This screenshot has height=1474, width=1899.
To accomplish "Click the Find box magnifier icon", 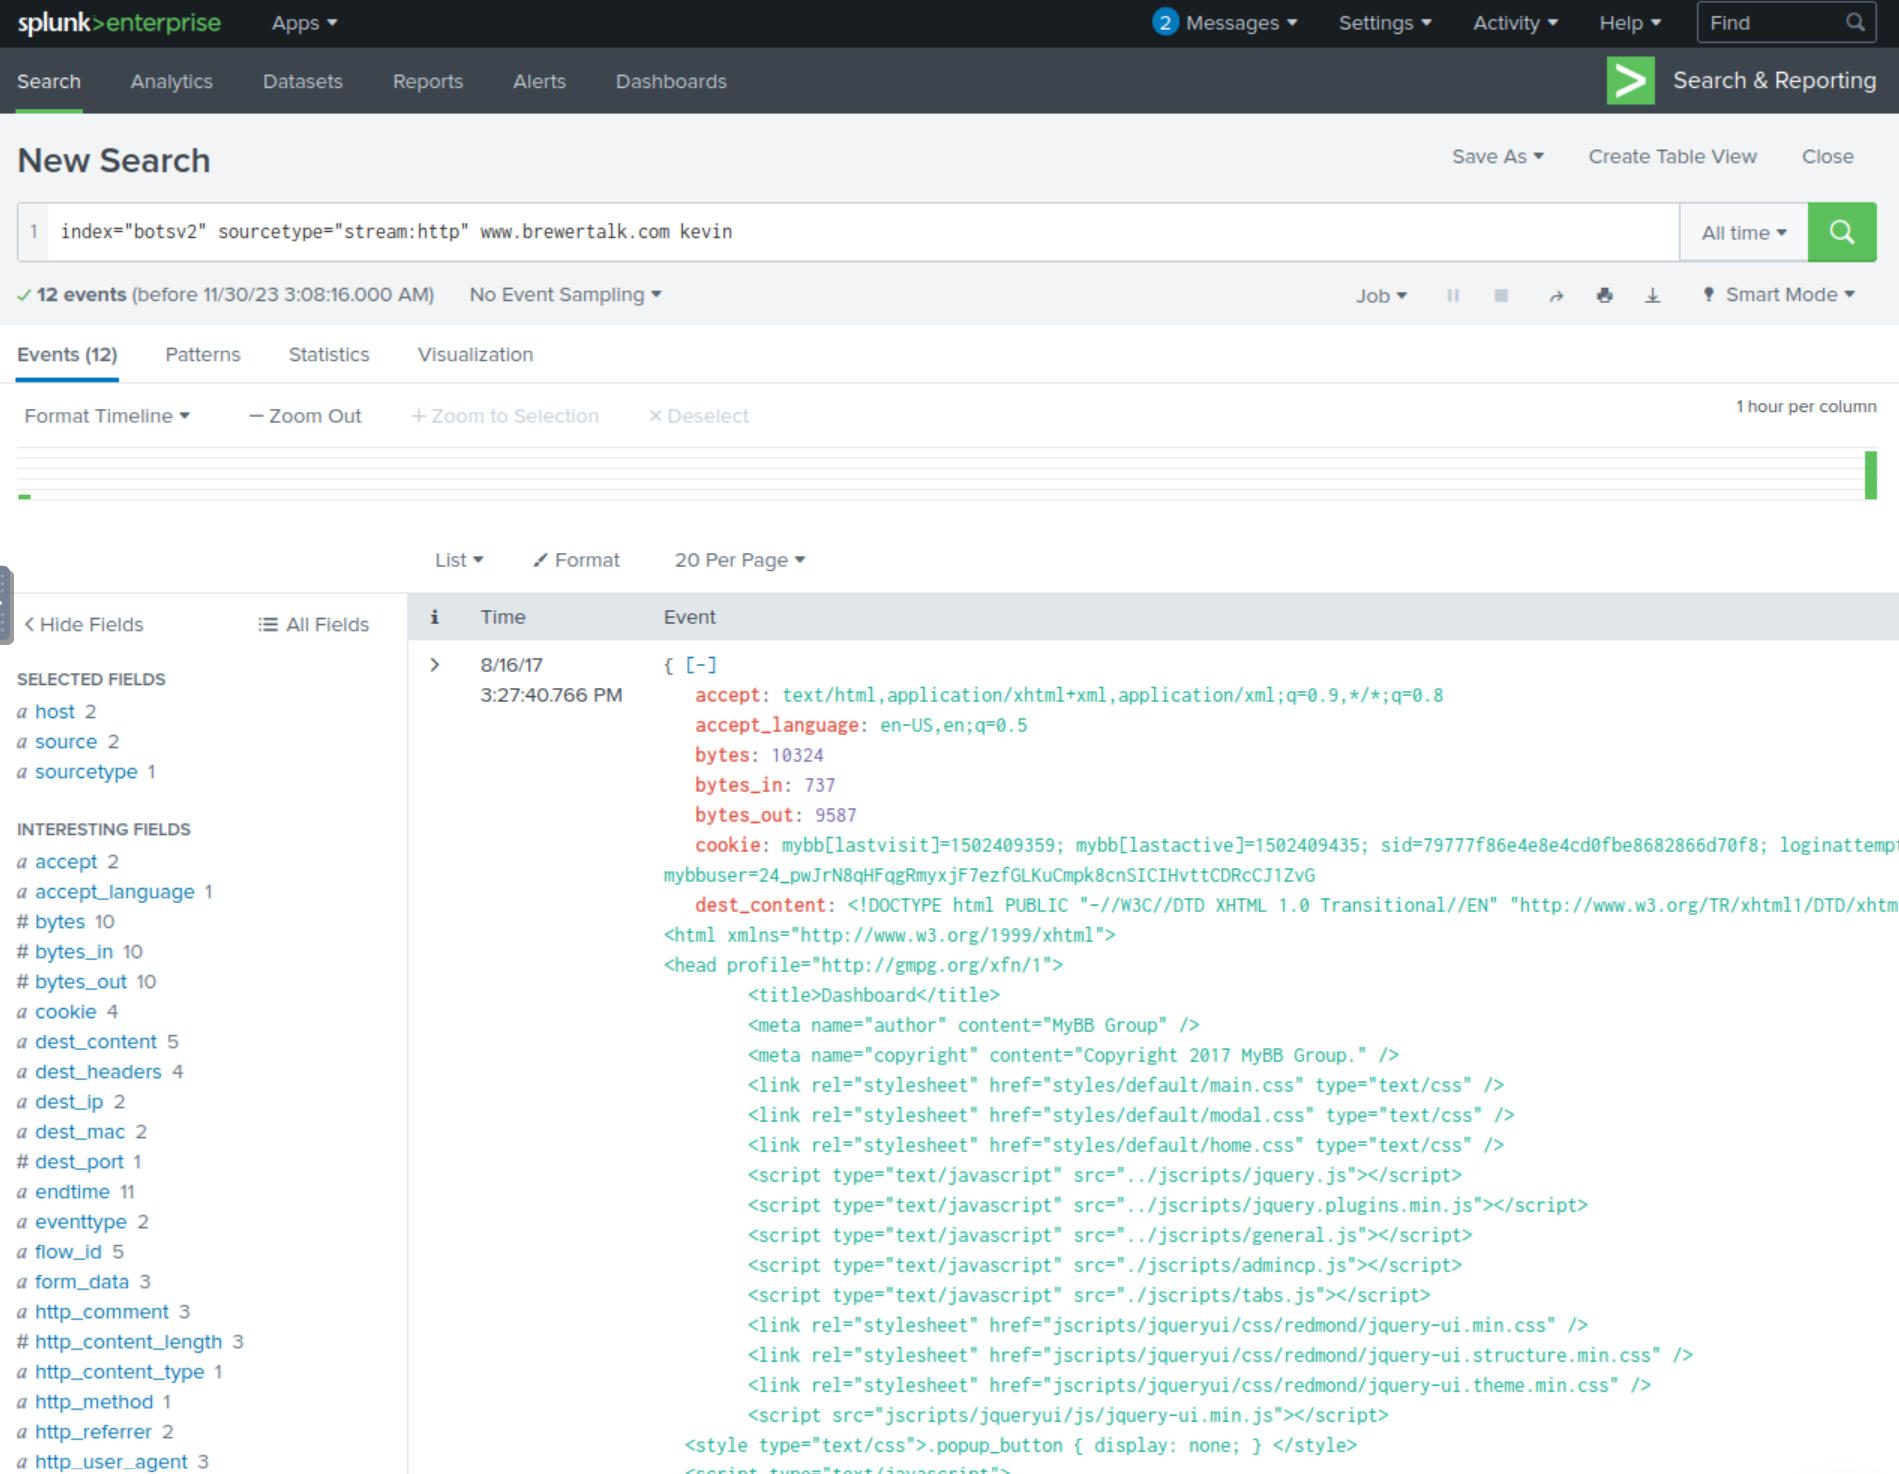I will click(1854, 22).
